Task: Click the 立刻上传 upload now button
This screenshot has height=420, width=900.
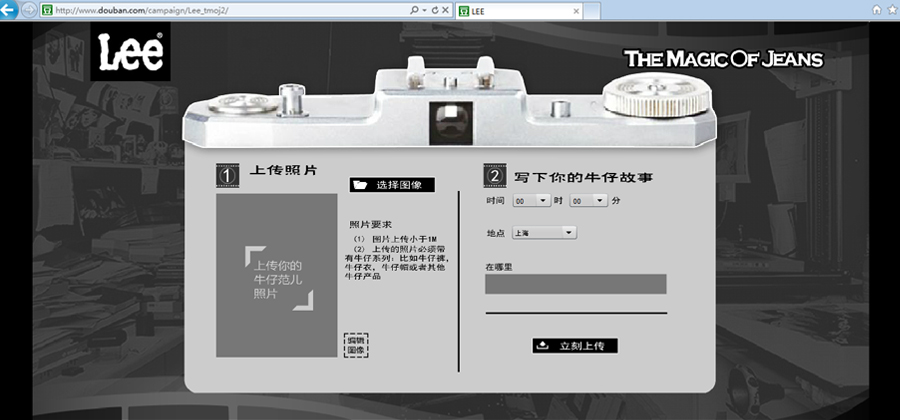Action: (575, 346)
